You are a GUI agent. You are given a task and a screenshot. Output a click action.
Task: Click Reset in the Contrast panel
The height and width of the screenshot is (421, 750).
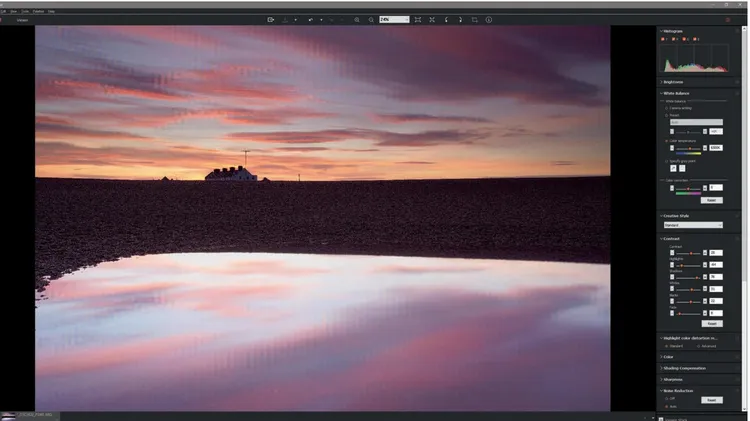coord(711,324)
